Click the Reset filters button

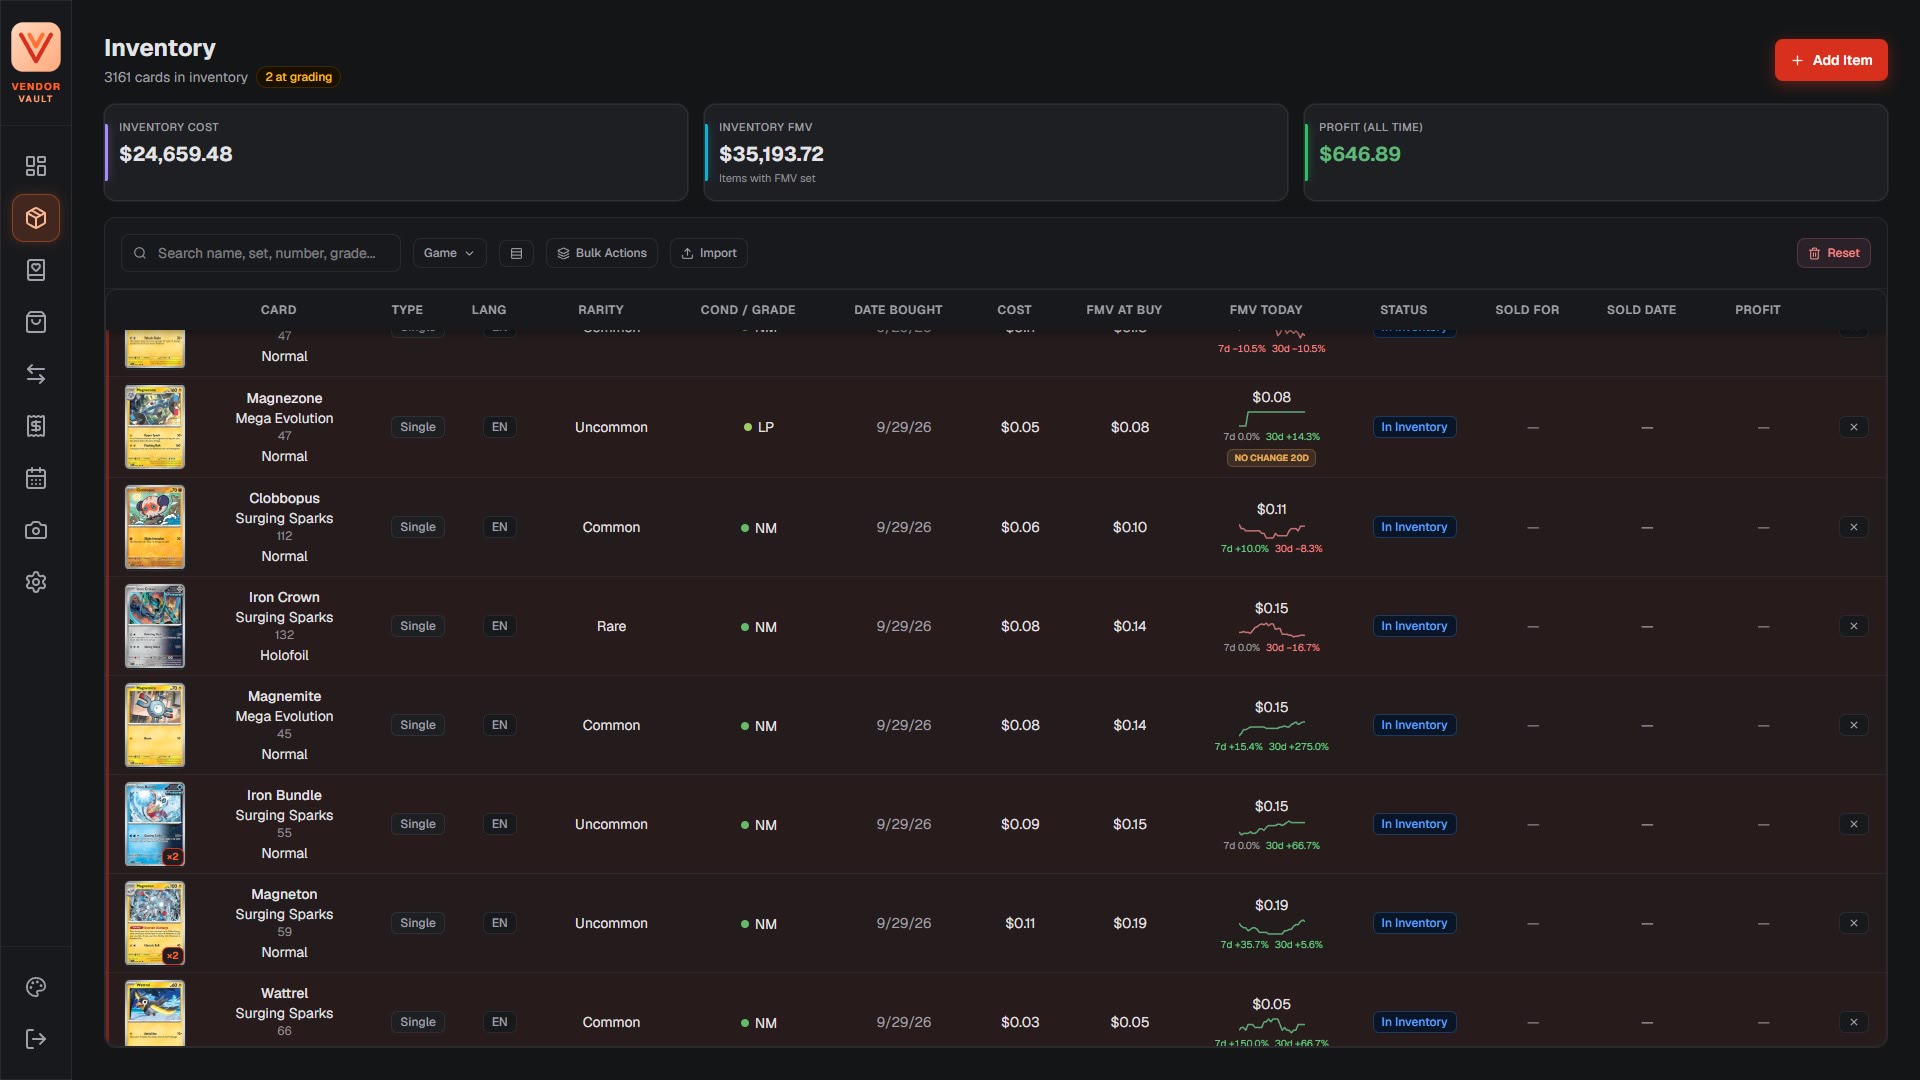1834,253
